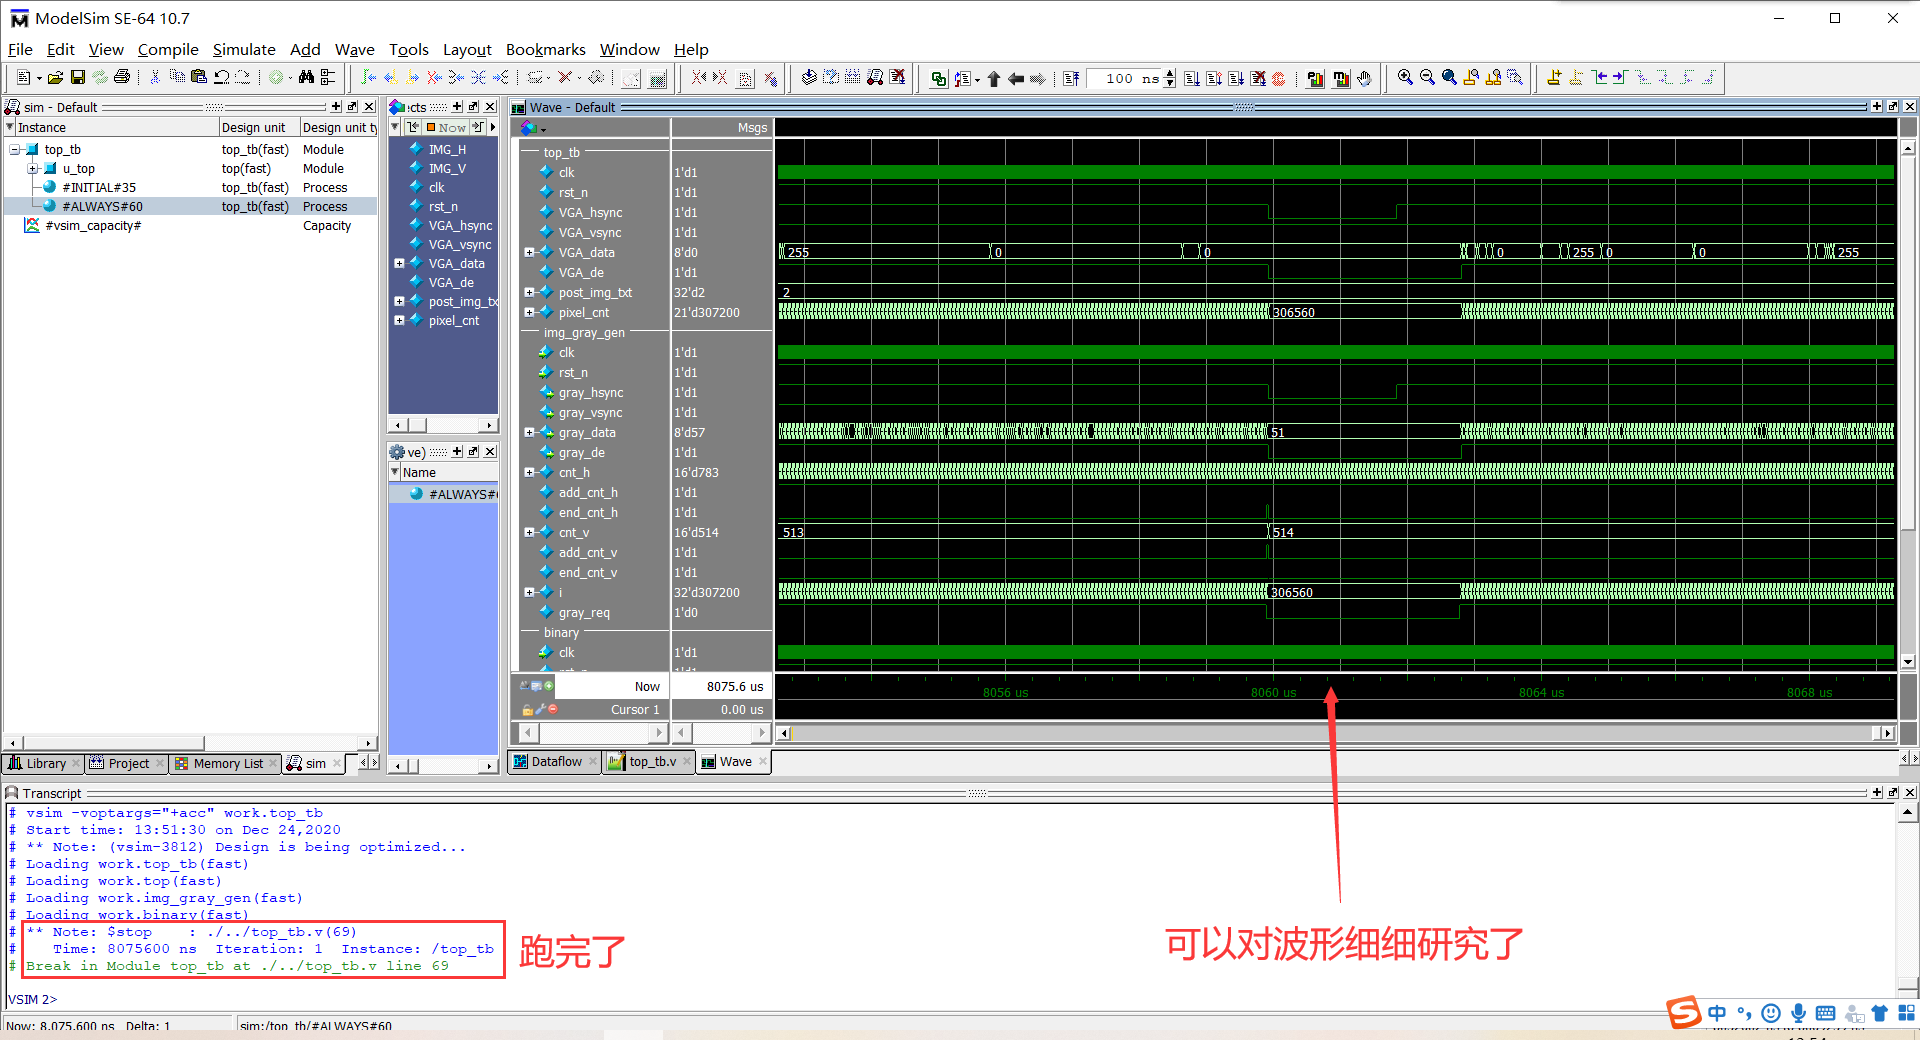Click the add (+) button on the Objects pane header
The height and width of the screenshot is (1040, 1920).
pyautogui.click(x=456, y=106)
